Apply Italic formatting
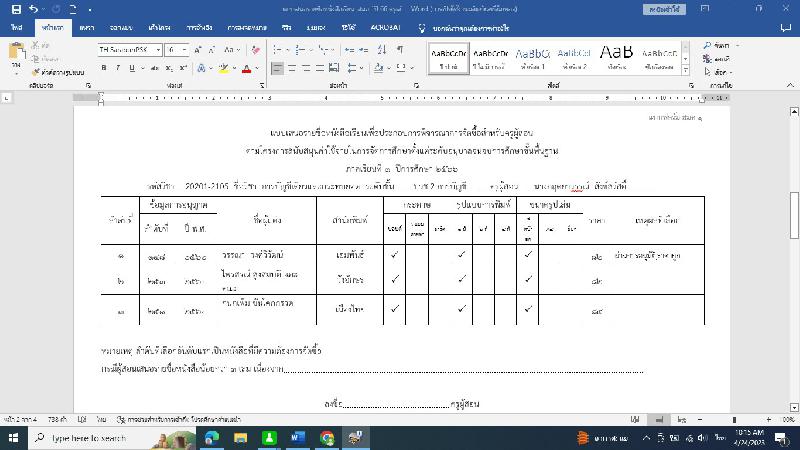800x450 pixels. point(118,68)
